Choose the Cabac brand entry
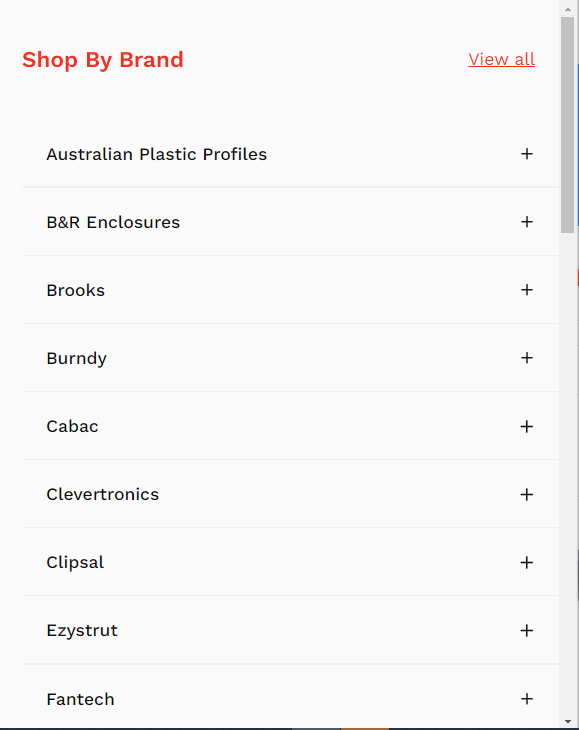 72,426
